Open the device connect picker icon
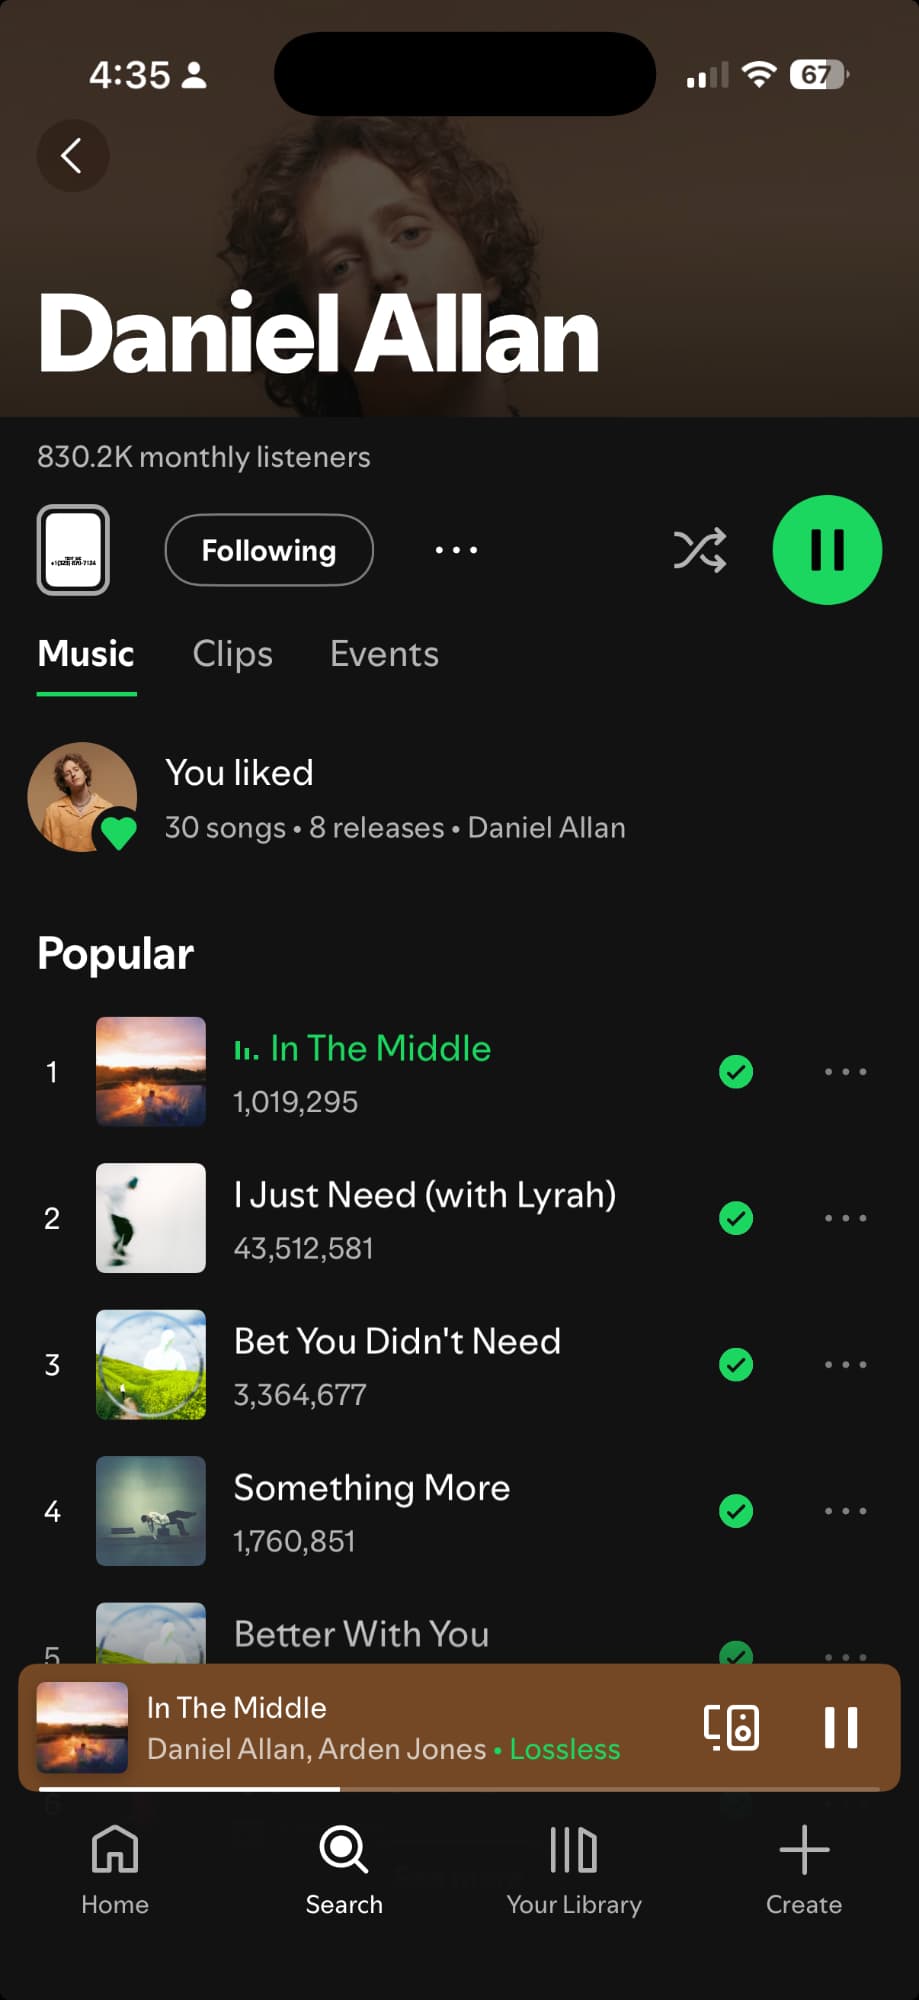Image resolution: width=919 pixels, height=2000 pixels. (732, 1727)
